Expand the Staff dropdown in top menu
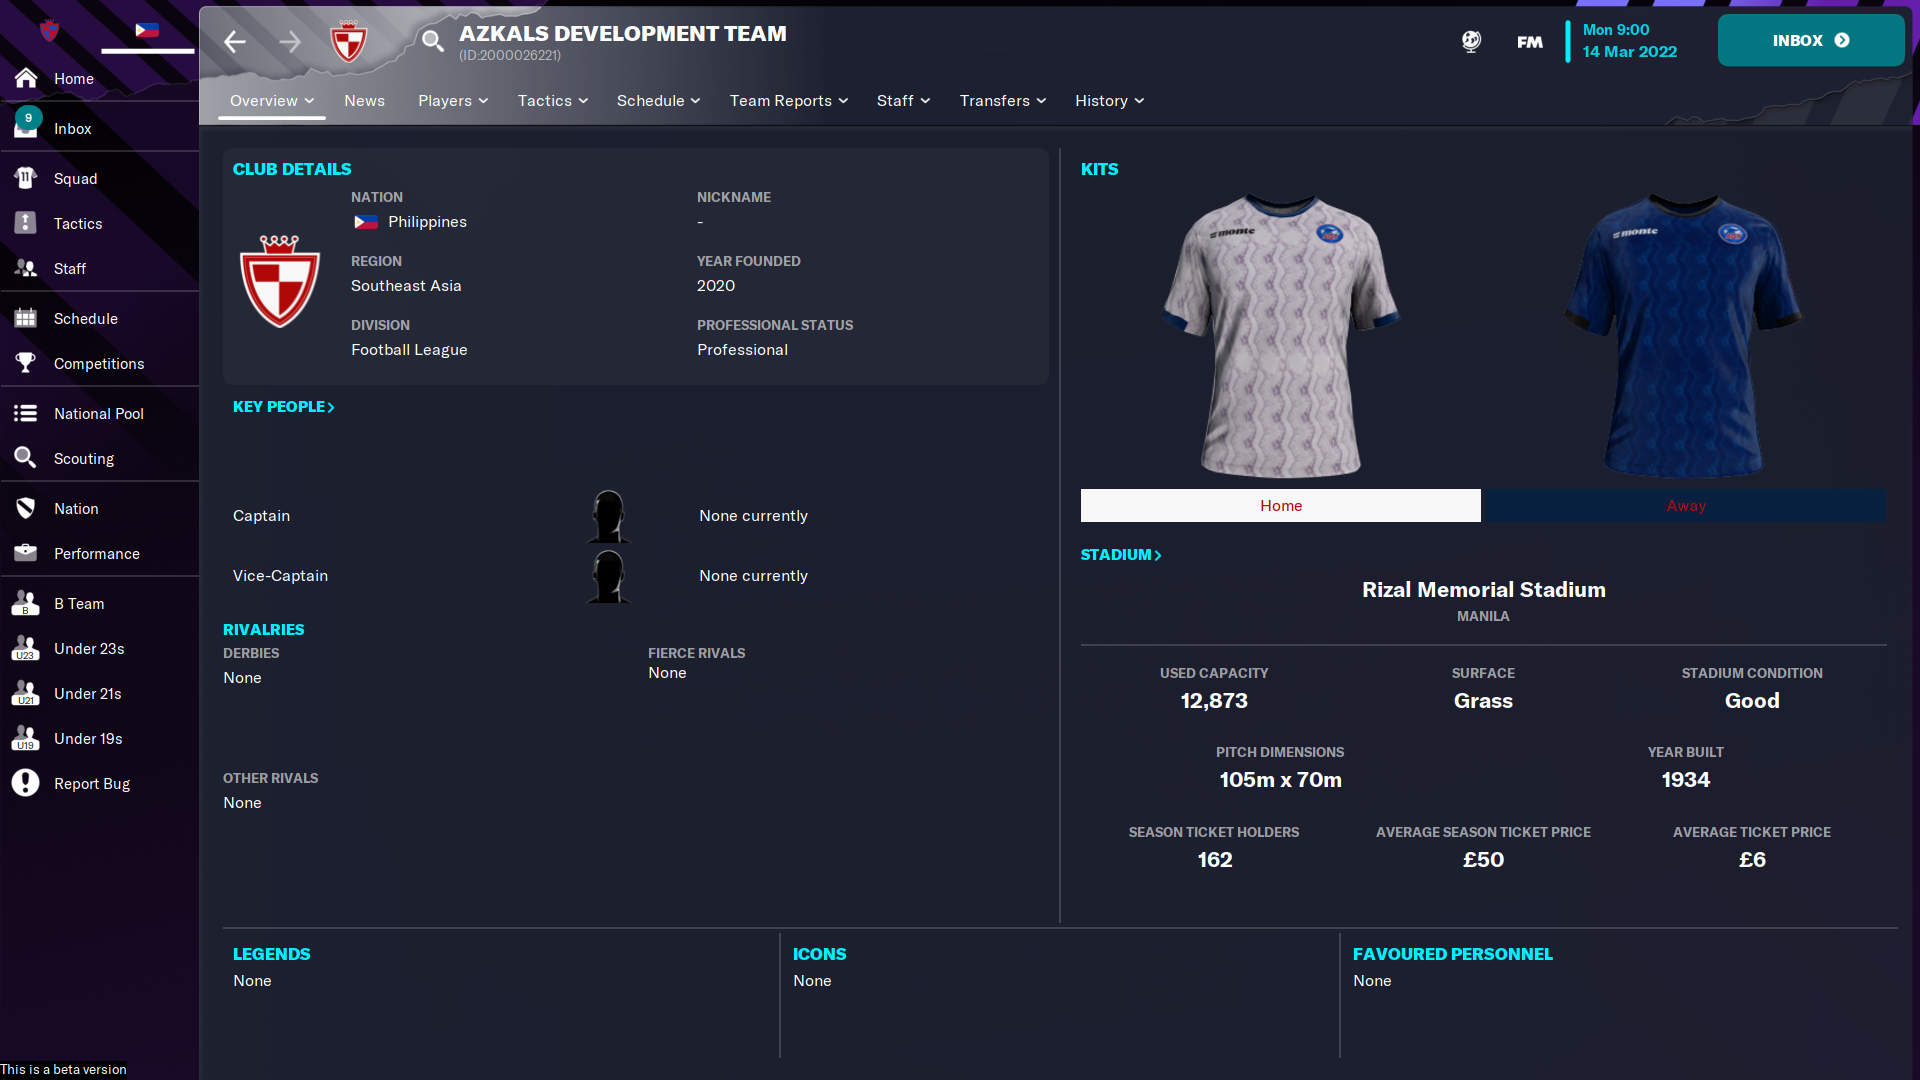This screenshot has width=1920, height=1080. point(903,101)
